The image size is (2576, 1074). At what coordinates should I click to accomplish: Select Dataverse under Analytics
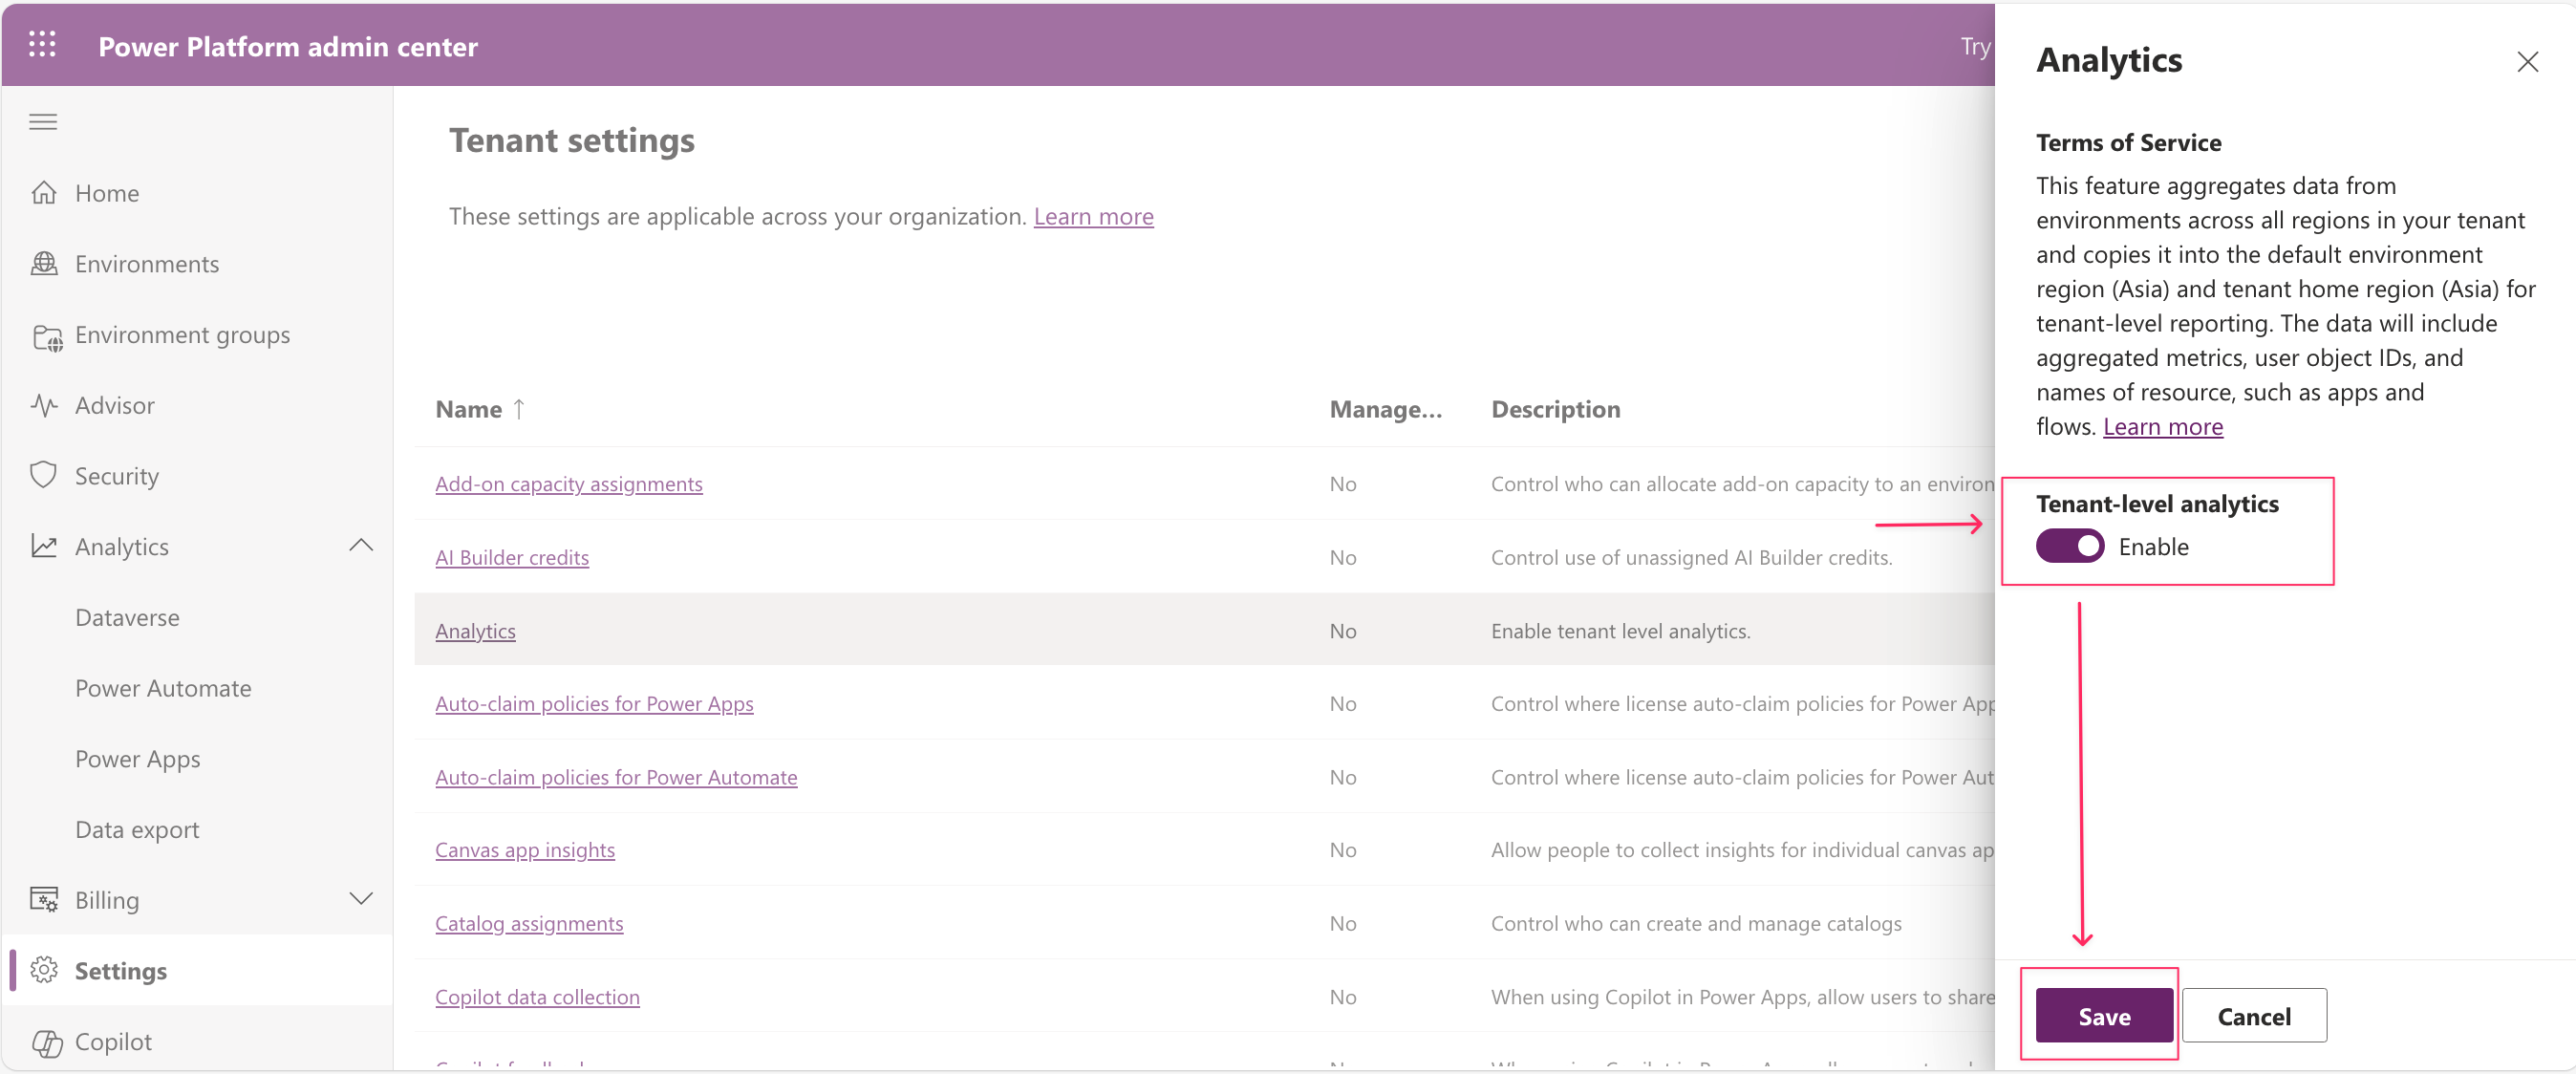[127, 617]
